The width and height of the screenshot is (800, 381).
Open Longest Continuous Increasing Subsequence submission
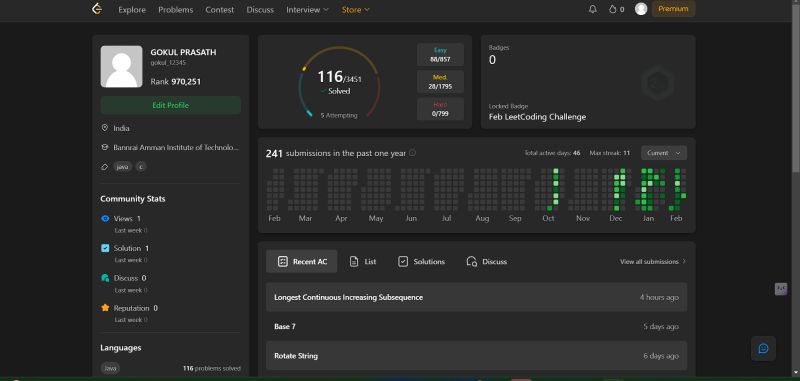[x=477, y=297]
